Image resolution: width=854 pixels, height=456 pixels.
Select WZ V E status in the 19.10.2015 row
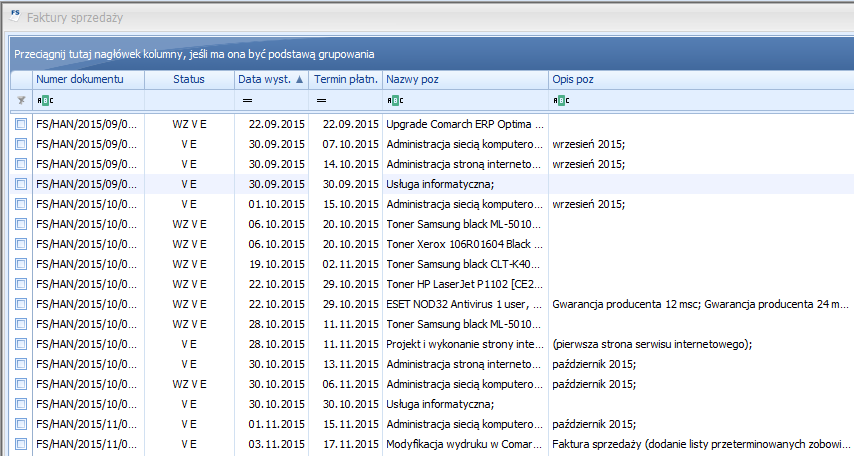[x=189, y=264]
